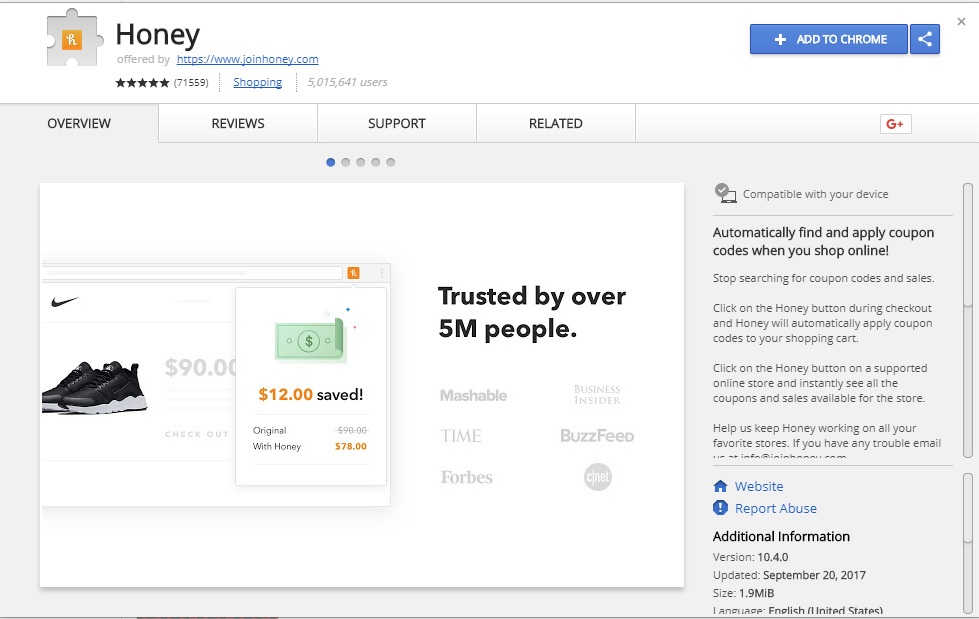Open the Related tab
979x619 pixels.
(556, 124)
